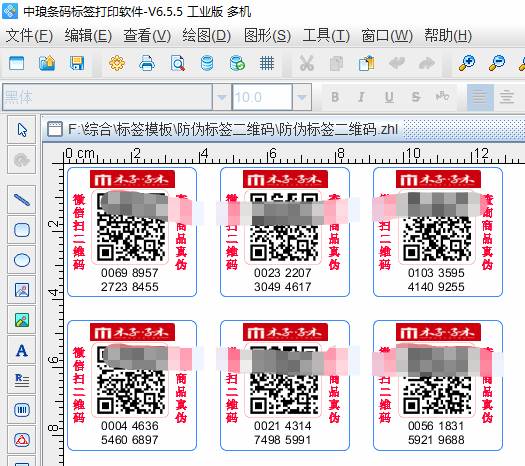This screenshot has height=466, width=525.
Task: Zoom out of the canvas
Action: point(497,63)
